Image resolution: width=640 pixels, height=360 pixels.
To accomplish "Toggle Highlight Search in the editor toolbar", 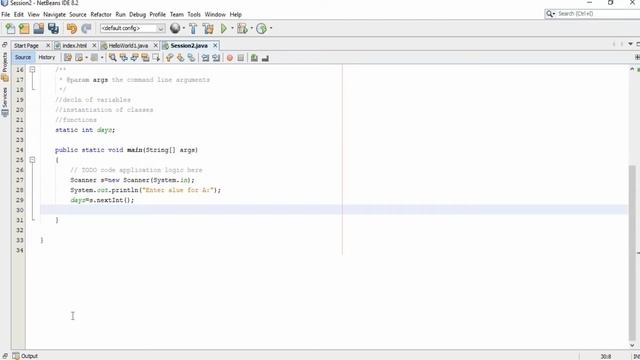I will point(145,58).
